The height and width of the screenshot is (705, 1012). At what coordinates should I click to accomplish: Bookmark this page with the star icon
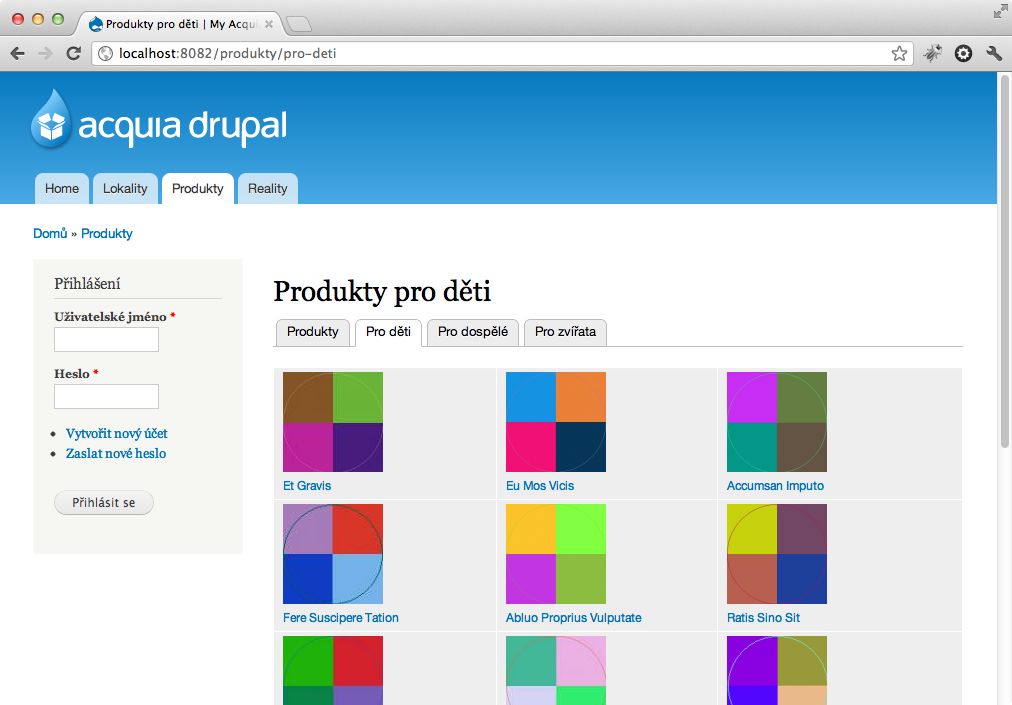coord(899,53)
